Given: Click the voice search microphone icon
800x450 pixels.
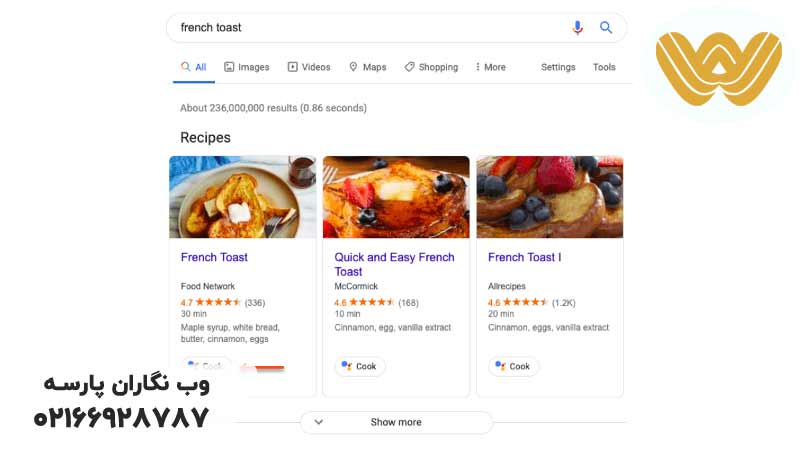Looking at the screenshot, I should click(577, 28).
